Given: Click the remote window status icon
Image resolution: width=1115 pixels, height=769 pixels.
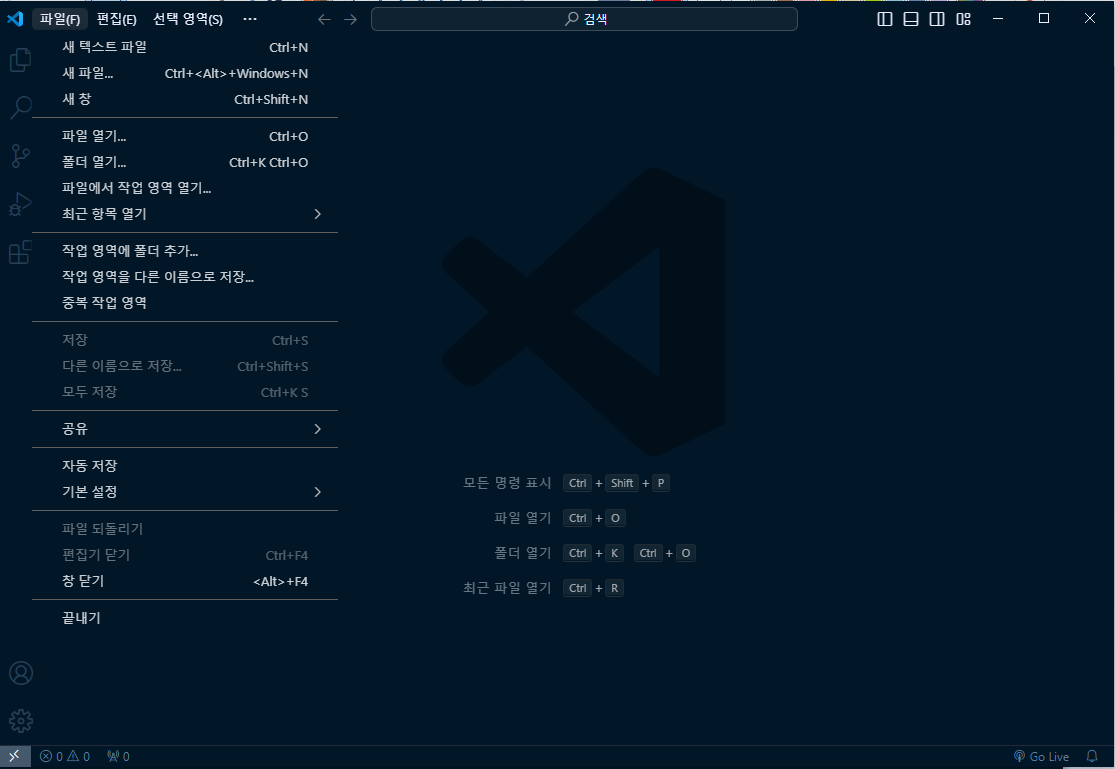Looking at the screenshot, I should click(x=15, y=756).
